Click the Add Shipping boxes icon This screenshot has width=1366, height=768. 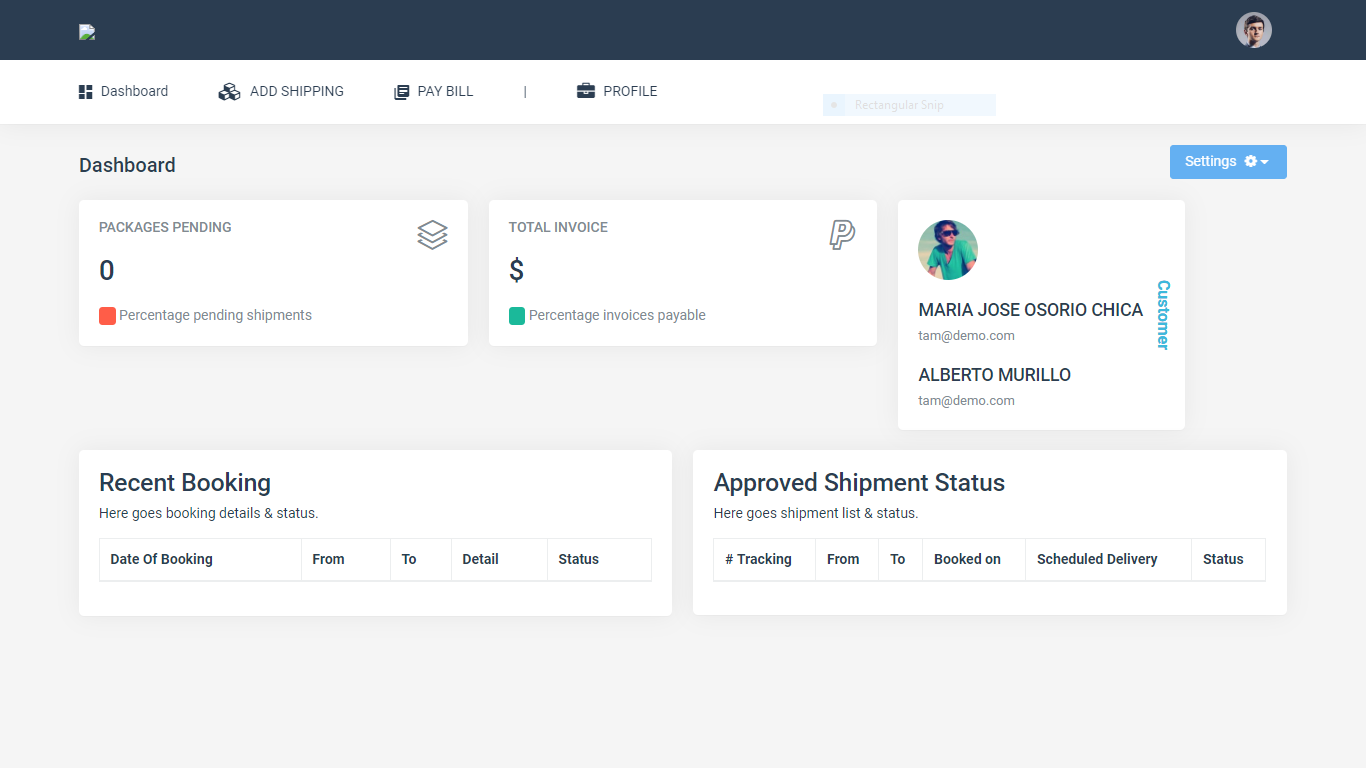[229, 92]
